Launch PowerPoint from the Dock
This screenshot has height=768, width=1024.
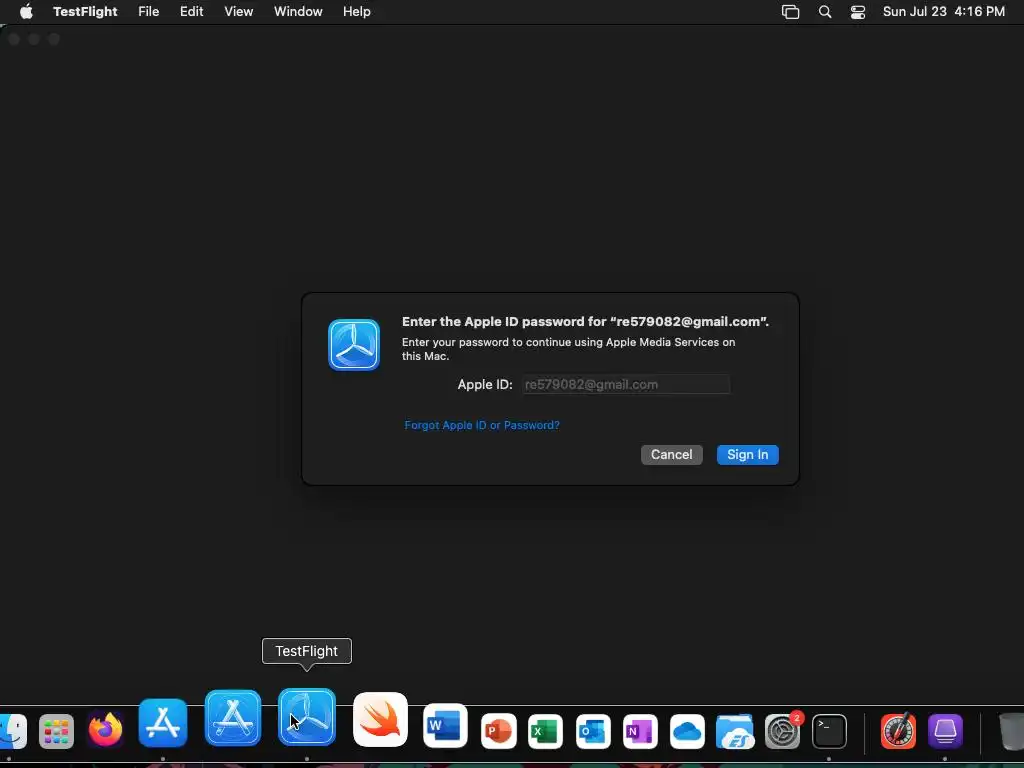tap(498, 731)
